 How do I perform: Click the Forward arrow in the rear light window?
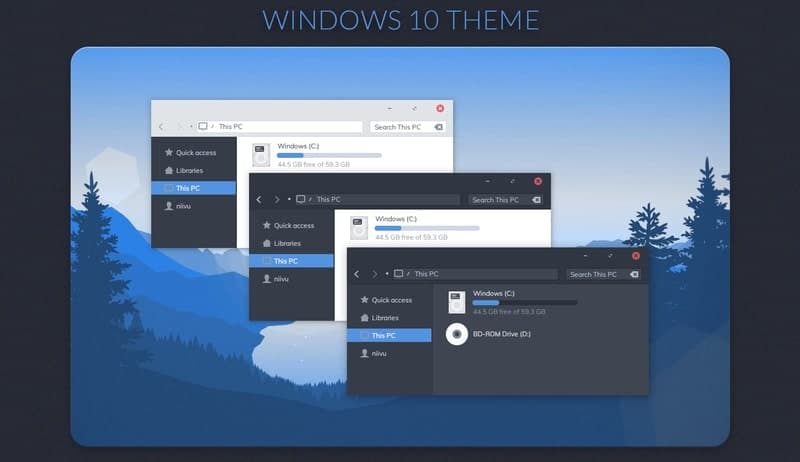[179, 126]
